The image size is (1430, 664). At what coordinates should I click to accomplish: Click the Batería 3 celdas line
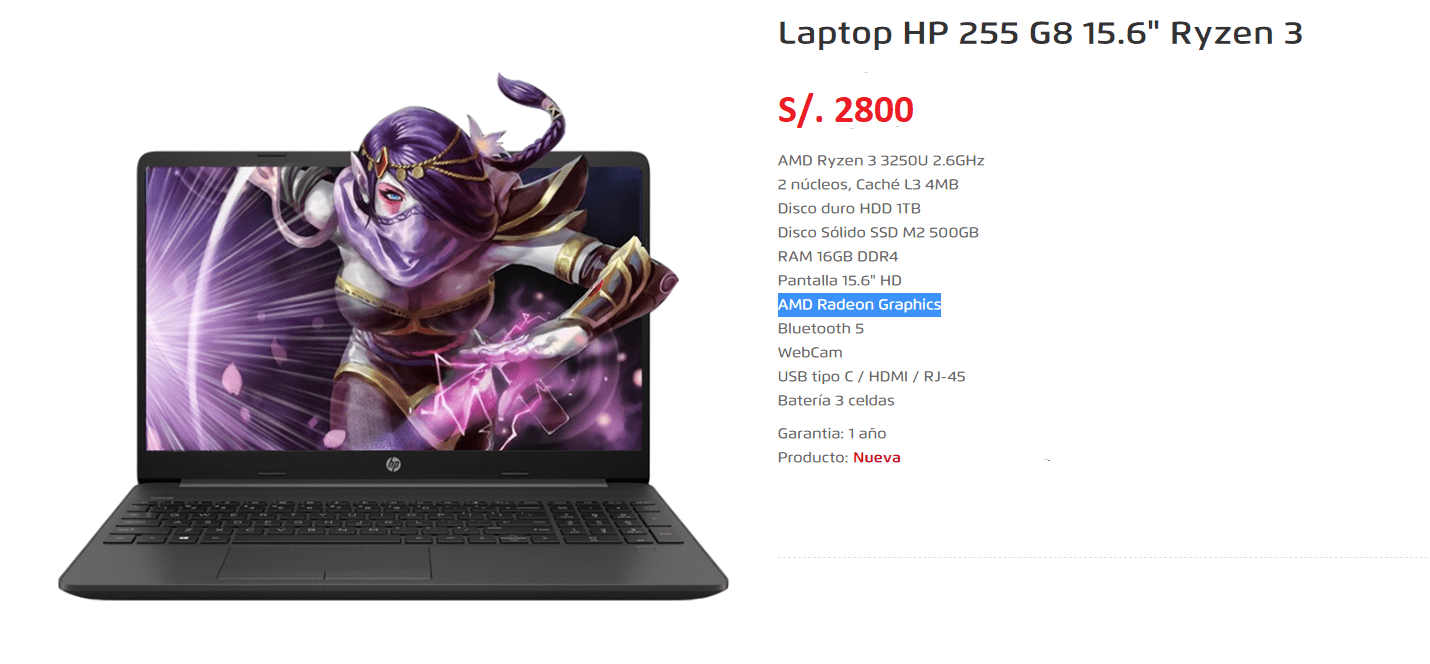[836, 400]
